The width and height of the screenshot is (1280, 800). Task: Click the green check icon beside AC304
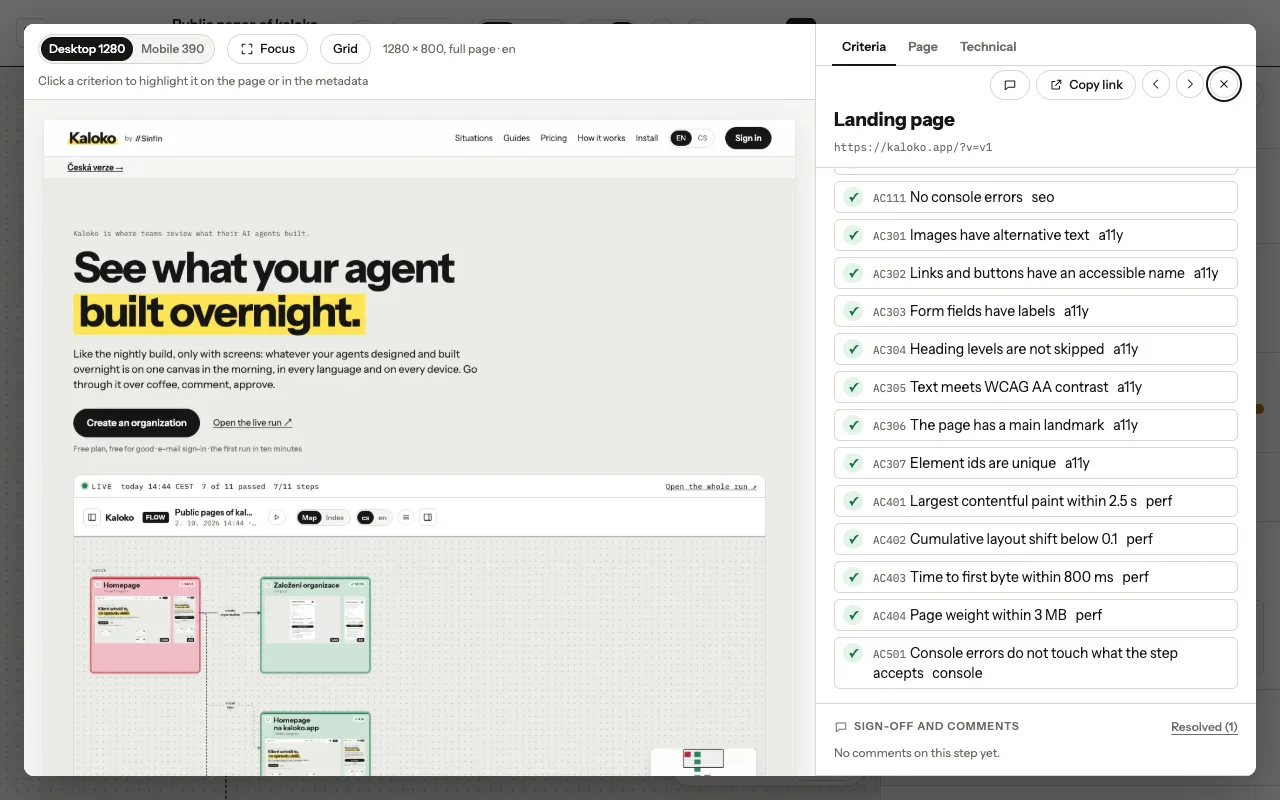[x=853, y=349]
